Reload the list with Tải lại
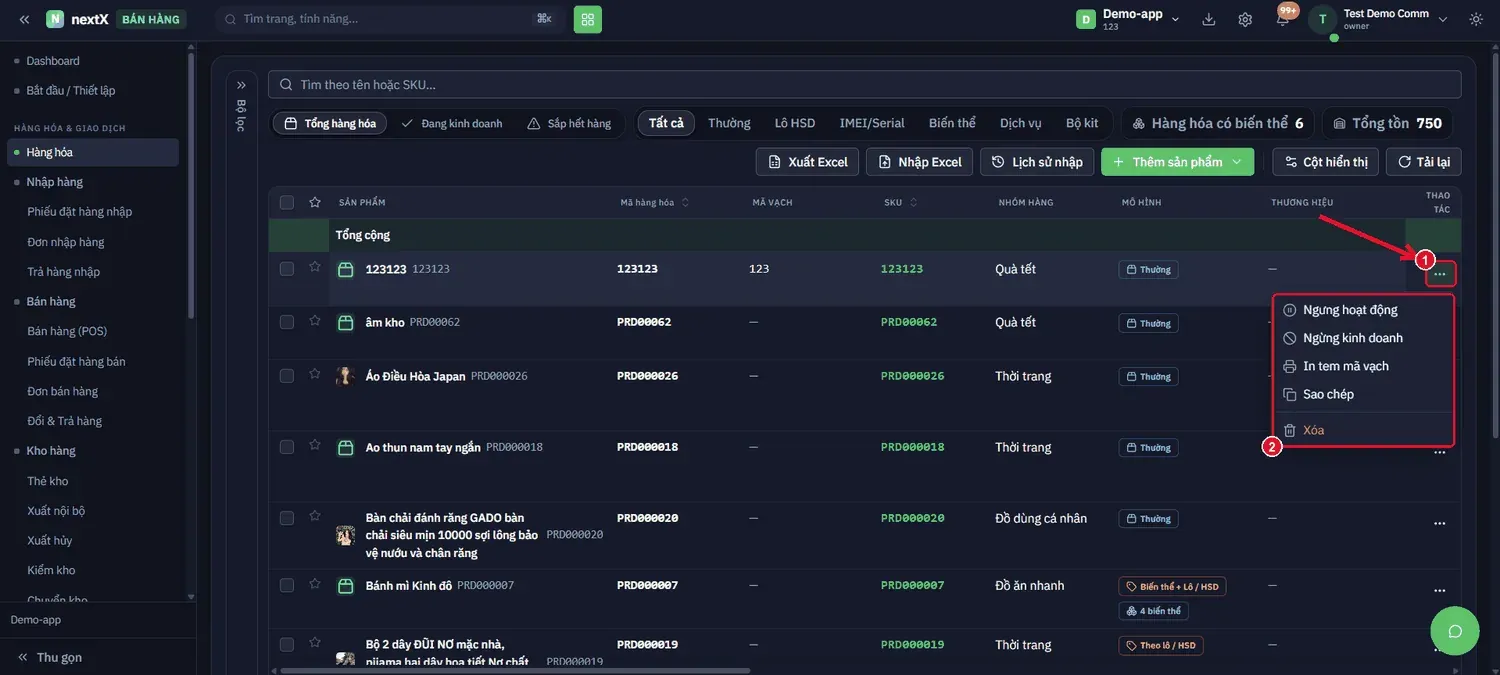Viewport: 1500px width, 675px height. pos(1424,162)
